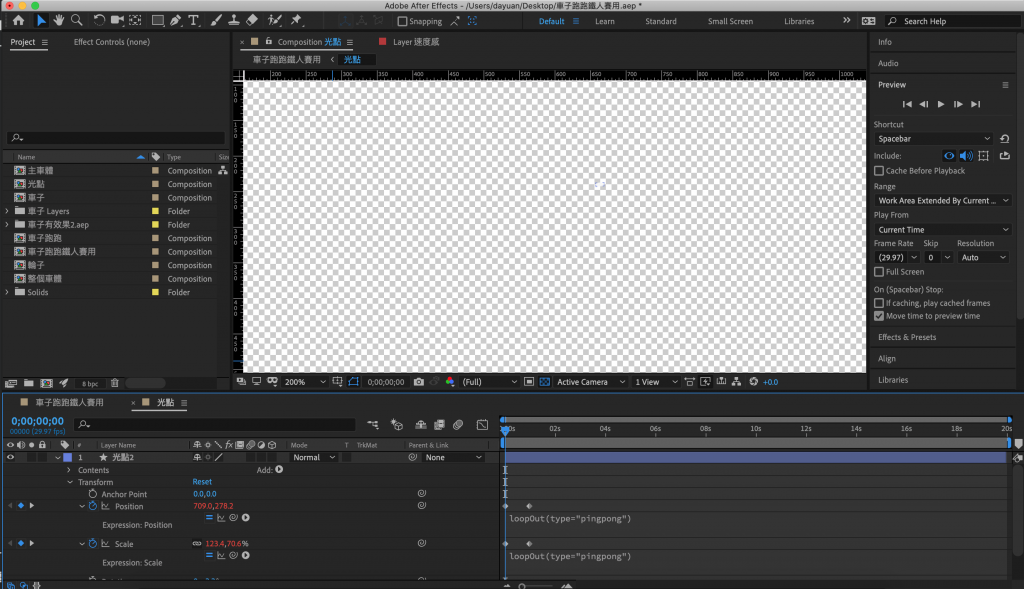Uncheck Move time to preview time
The image size is (1024, 589).
pyautogui.click(x=879, y=316)
